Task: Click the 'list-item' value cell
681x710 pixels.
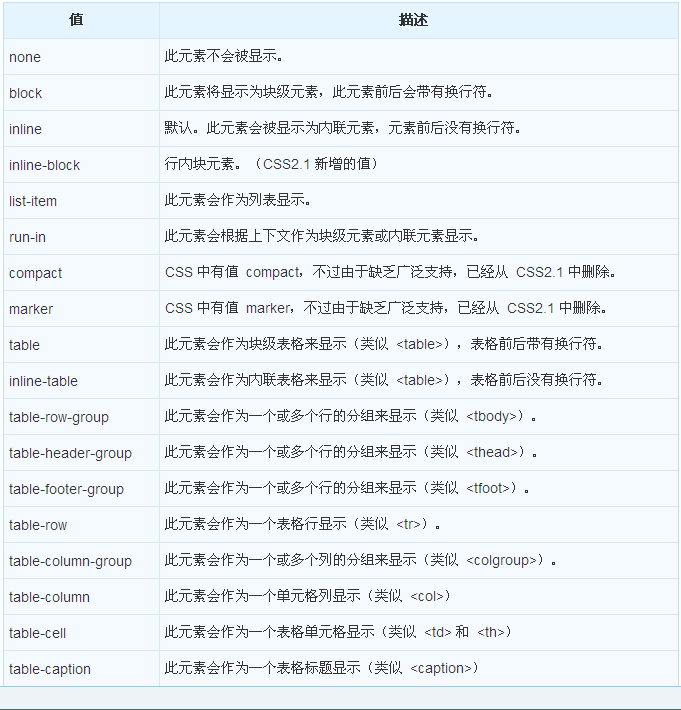Action: 33,201
